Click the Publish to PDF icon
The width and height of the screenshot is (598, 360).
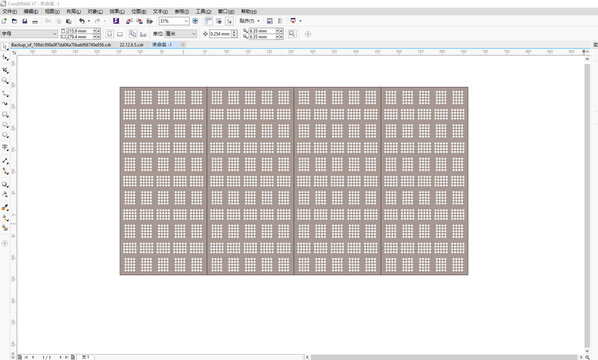150,21
